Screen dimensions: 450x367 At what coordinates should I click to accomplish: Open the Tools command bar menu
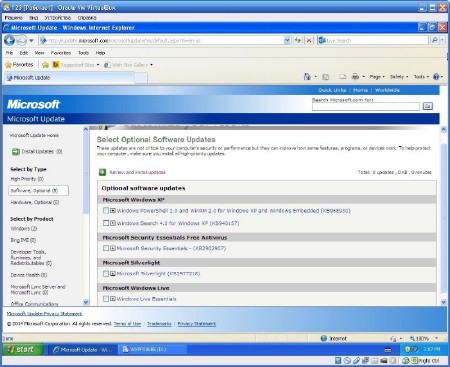(421, 77)
